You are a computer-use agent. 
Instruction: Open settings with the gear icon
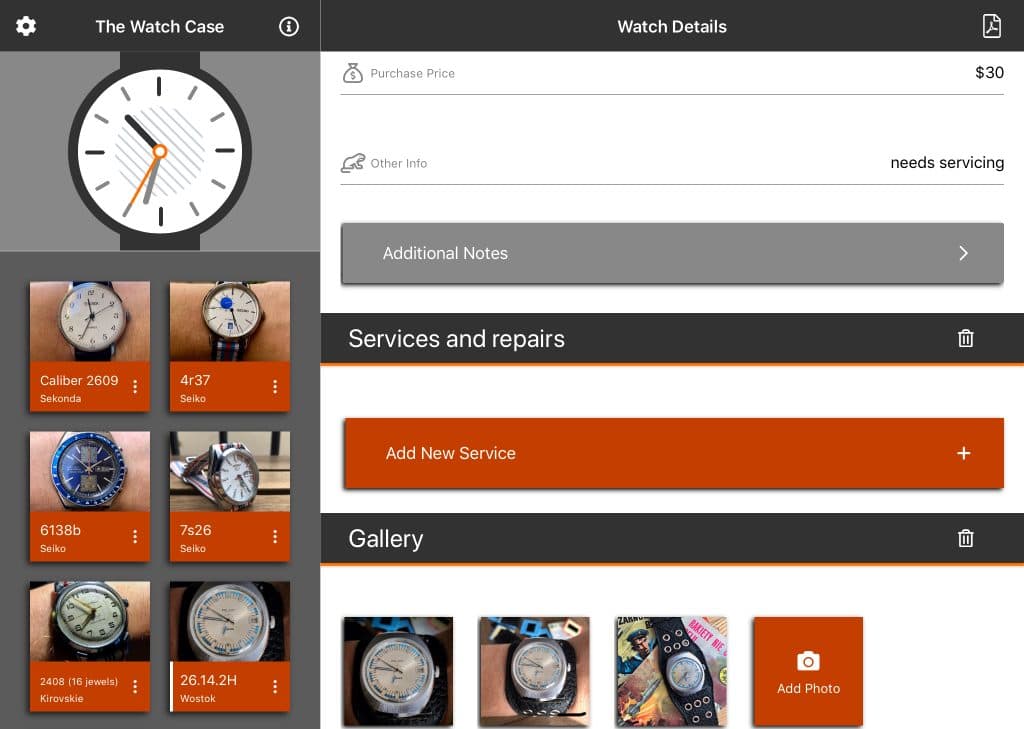pos(26,26)
